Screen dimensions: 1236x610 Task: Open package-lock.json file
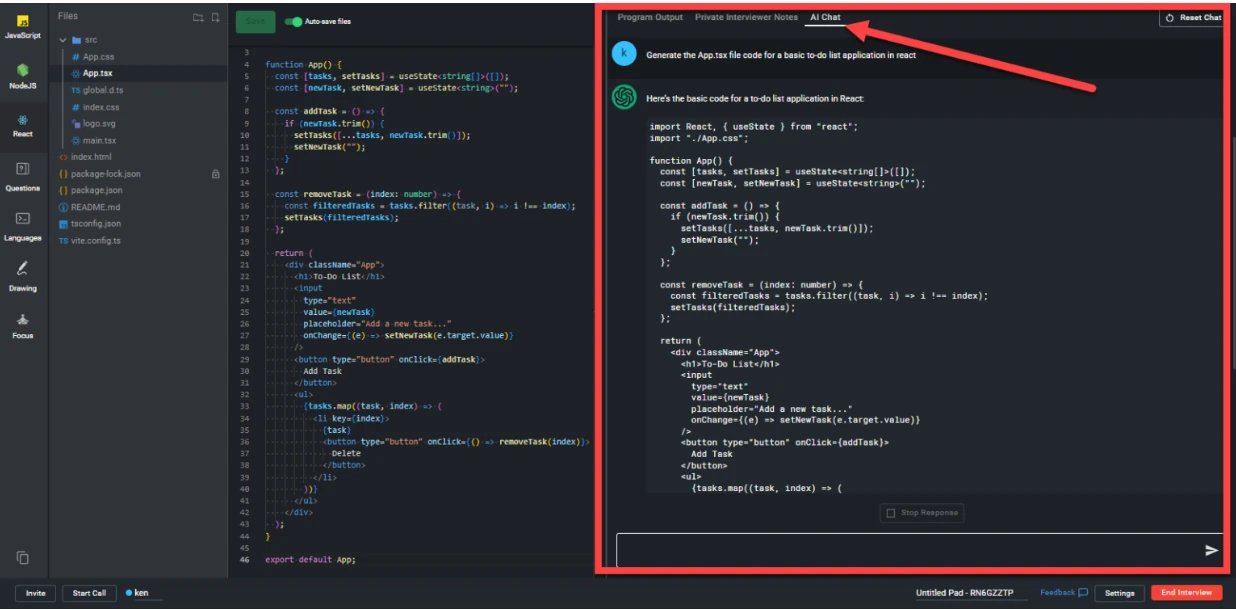[x=100, y=174]
